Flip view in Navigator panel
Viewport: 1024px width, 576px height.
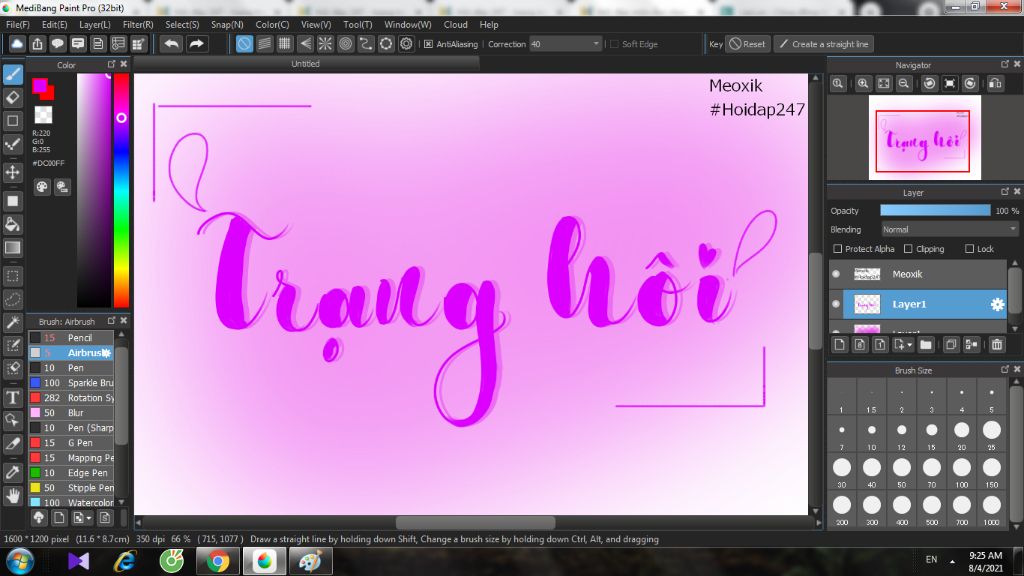coord(995,84)
